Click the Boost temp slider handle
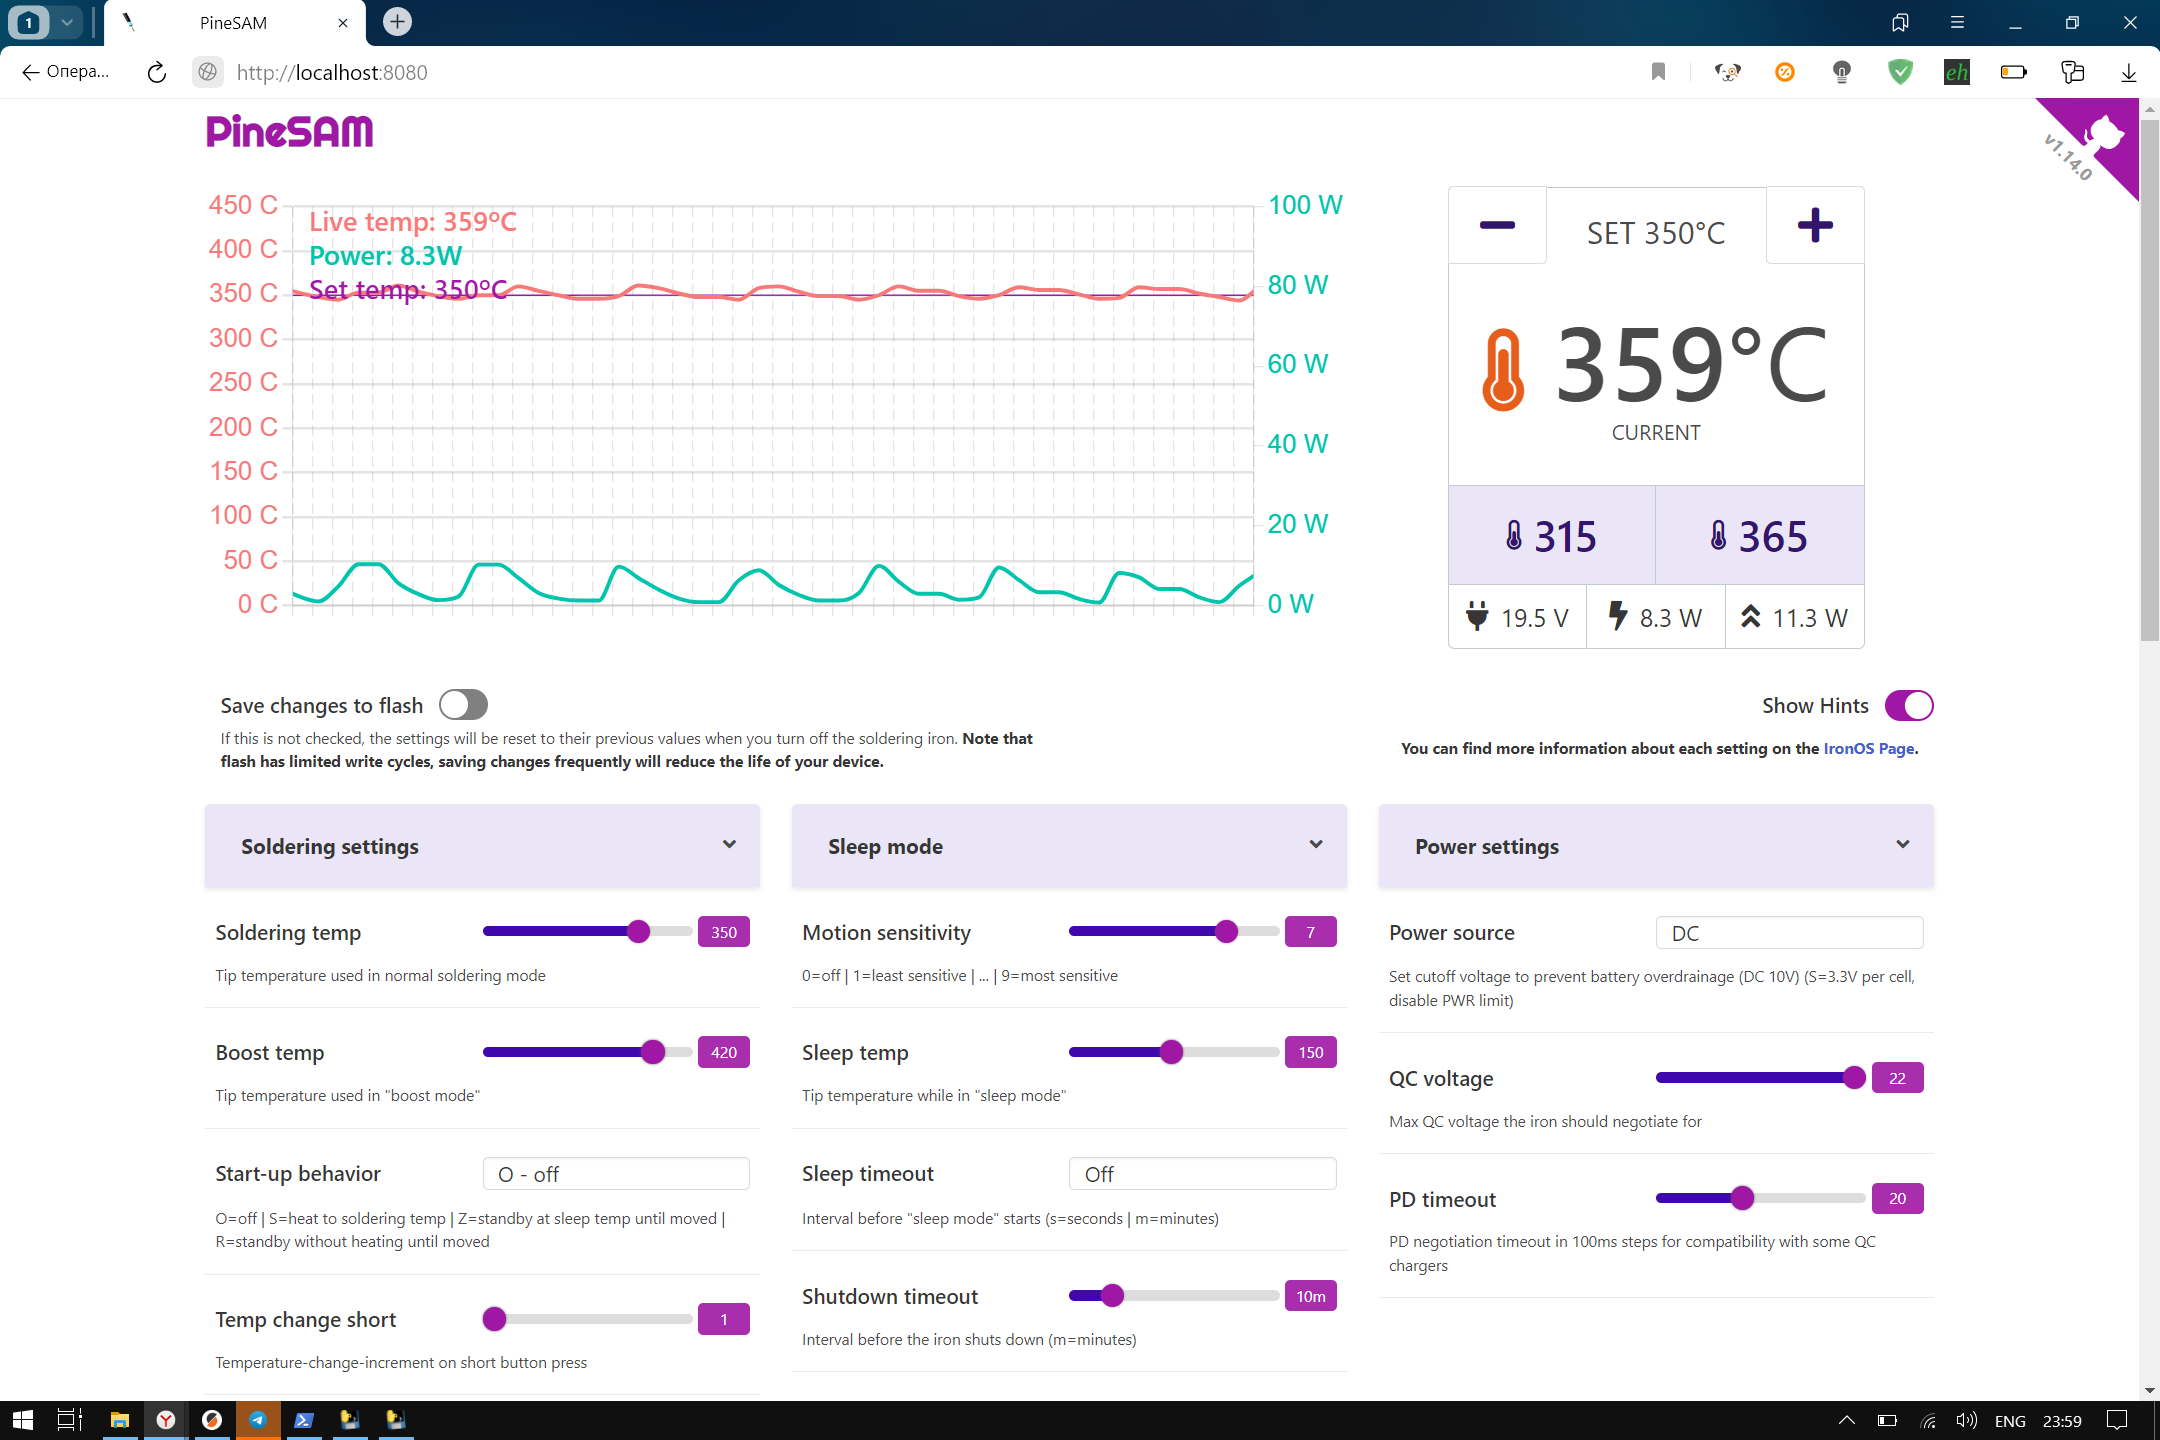 click(652, 1052)
